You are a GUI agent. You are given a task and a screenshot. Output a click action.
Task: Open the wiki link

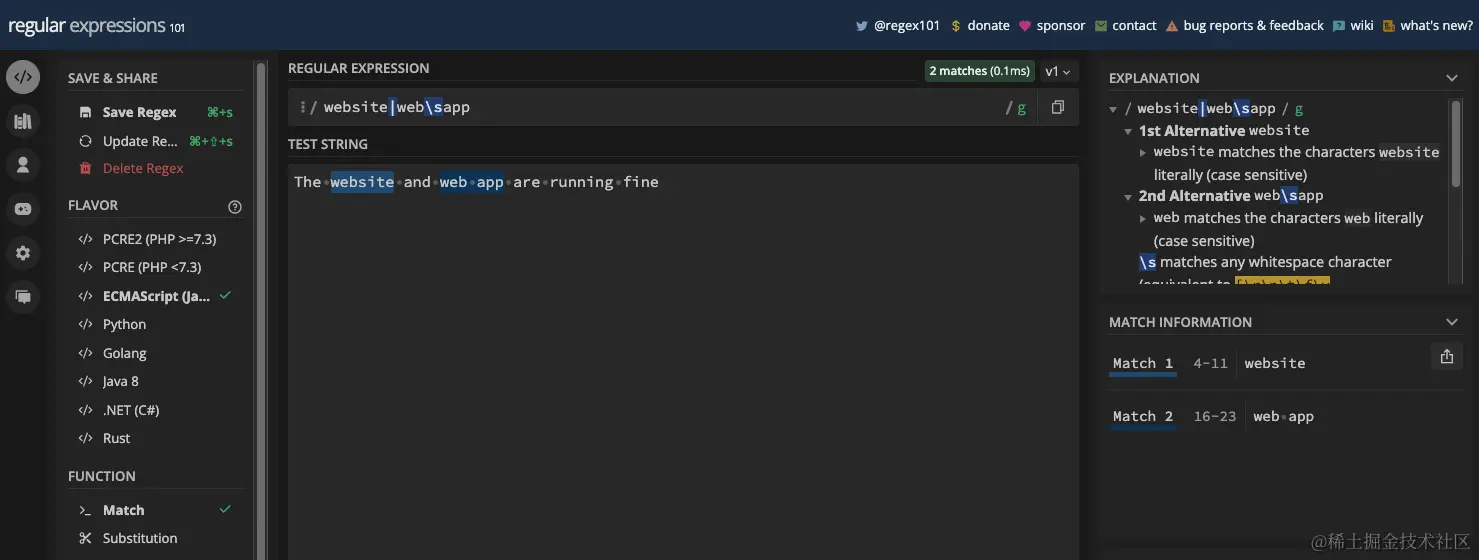(x=1362, y=26)
